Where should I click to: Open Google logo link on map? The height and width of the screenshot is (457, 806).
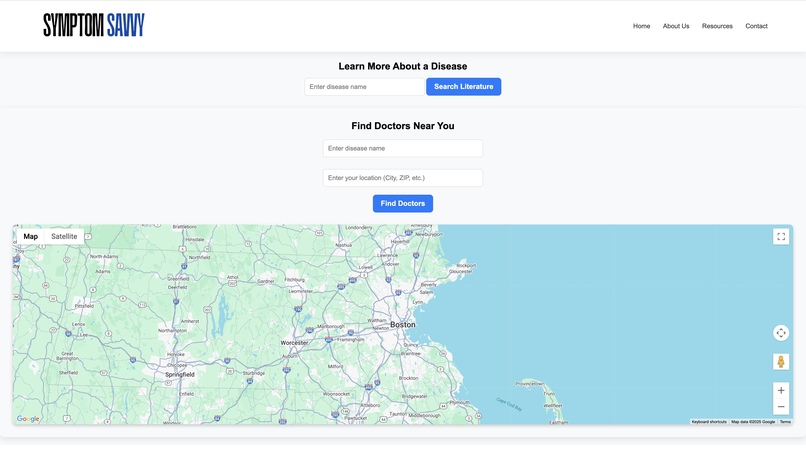[28, 419]
